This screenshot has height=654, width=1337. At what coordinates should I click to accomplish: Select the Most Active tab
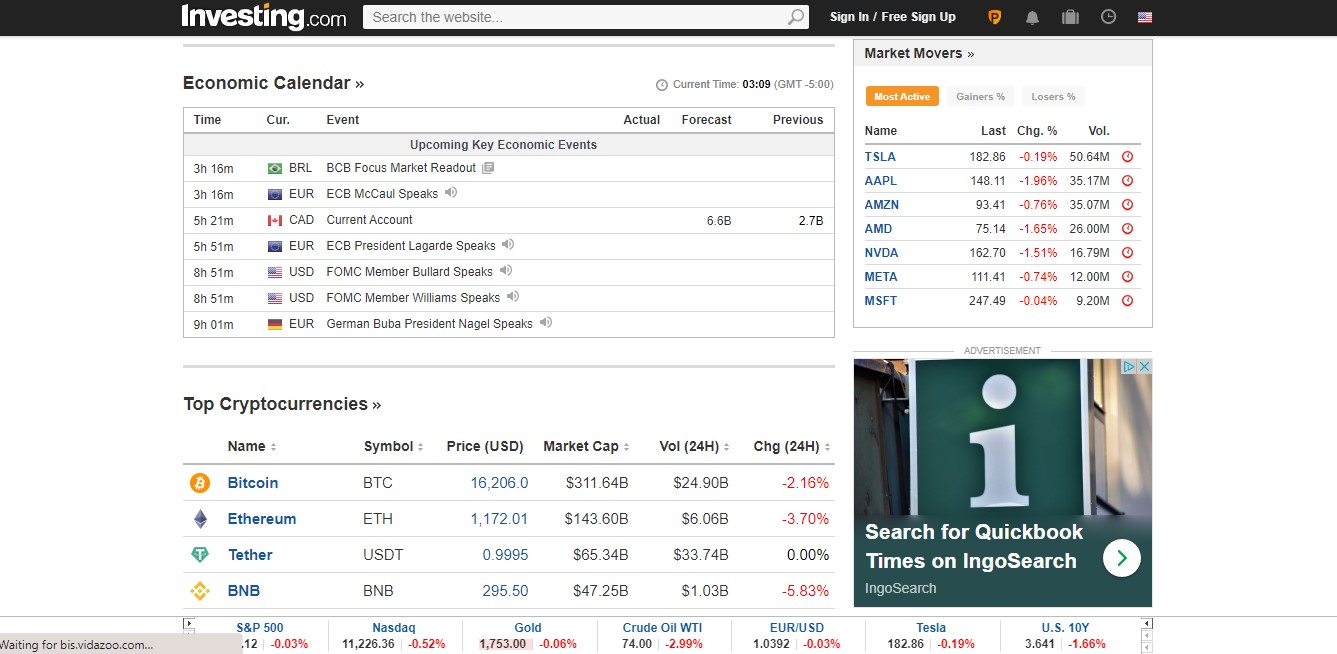click(901, 96)
